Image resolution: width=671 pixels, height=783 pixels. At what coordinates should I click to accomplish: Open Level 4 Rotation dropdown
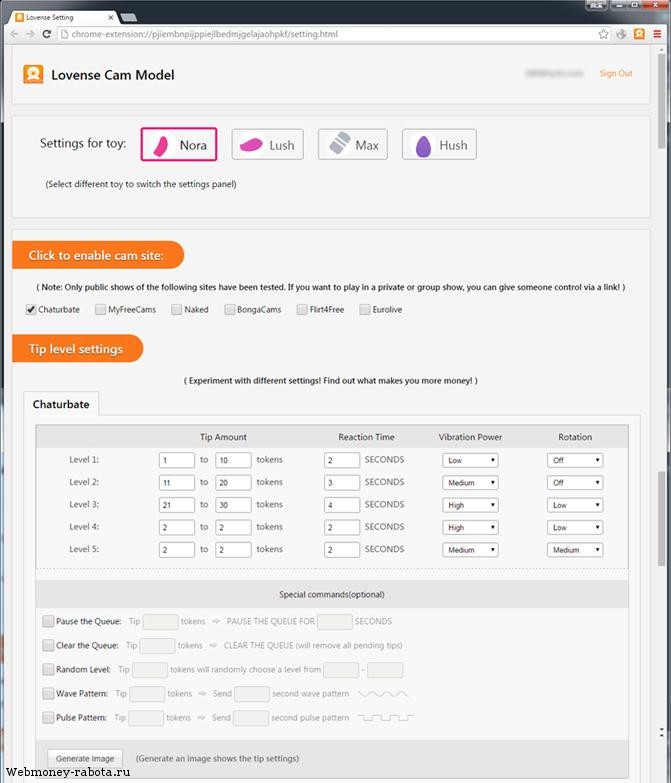tap(575, 527)
